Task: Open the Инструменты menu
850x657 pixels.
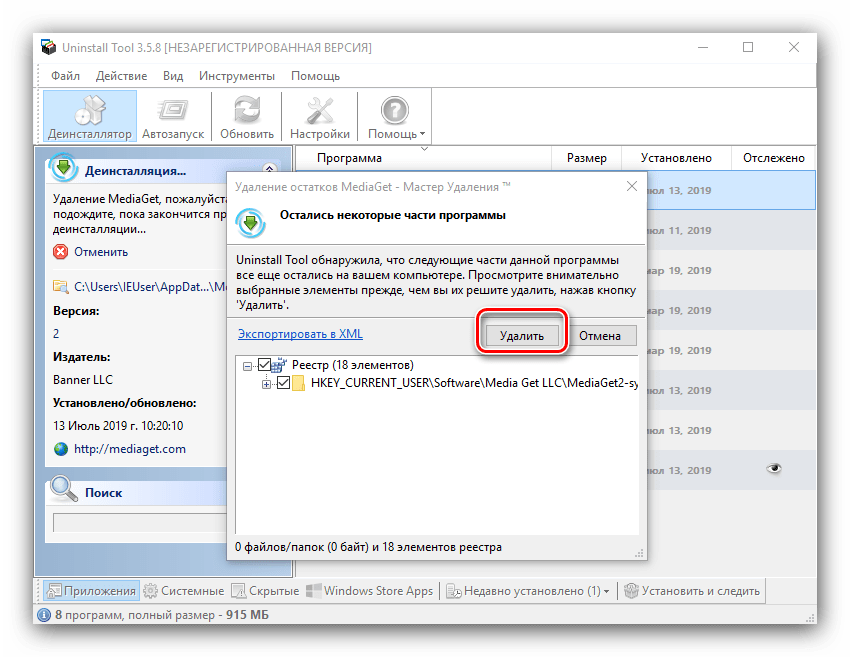Action: tap(237, 76)
